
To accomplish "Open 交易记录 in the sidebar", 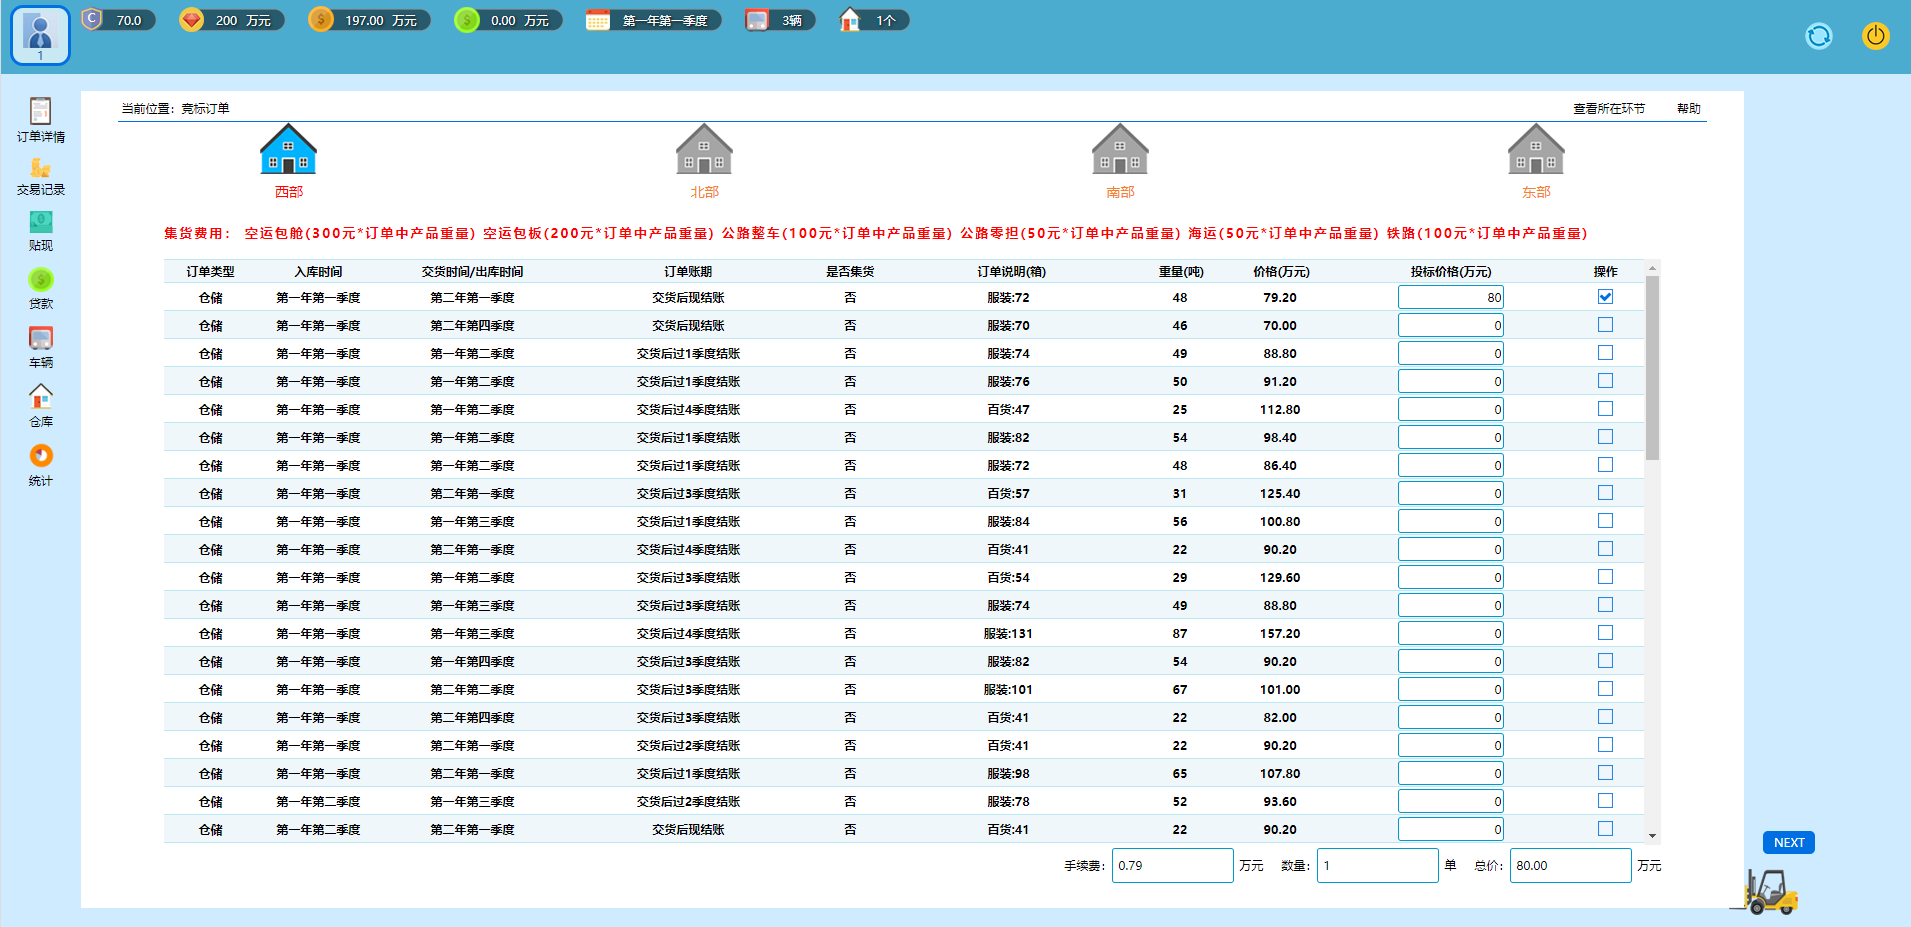I will tap(40, 168).
